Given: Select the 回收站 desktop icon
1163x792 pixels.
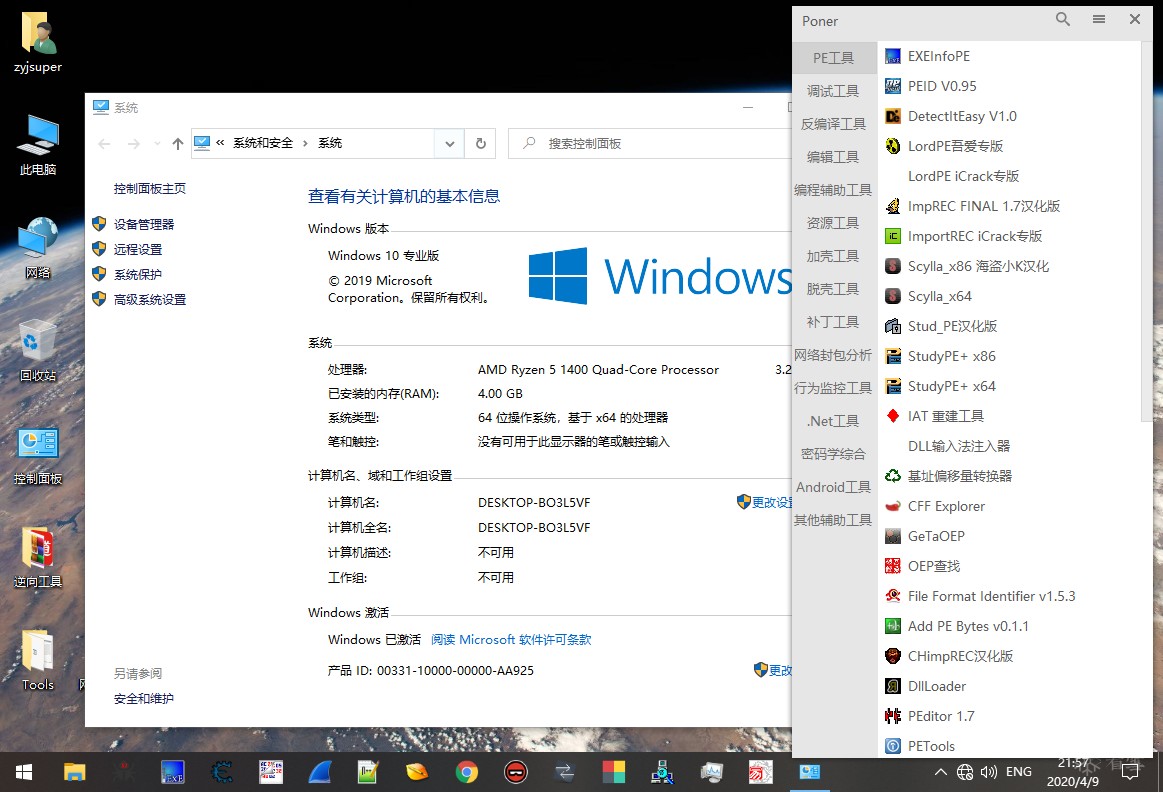Looking at the screenshot, I should 38,351.
